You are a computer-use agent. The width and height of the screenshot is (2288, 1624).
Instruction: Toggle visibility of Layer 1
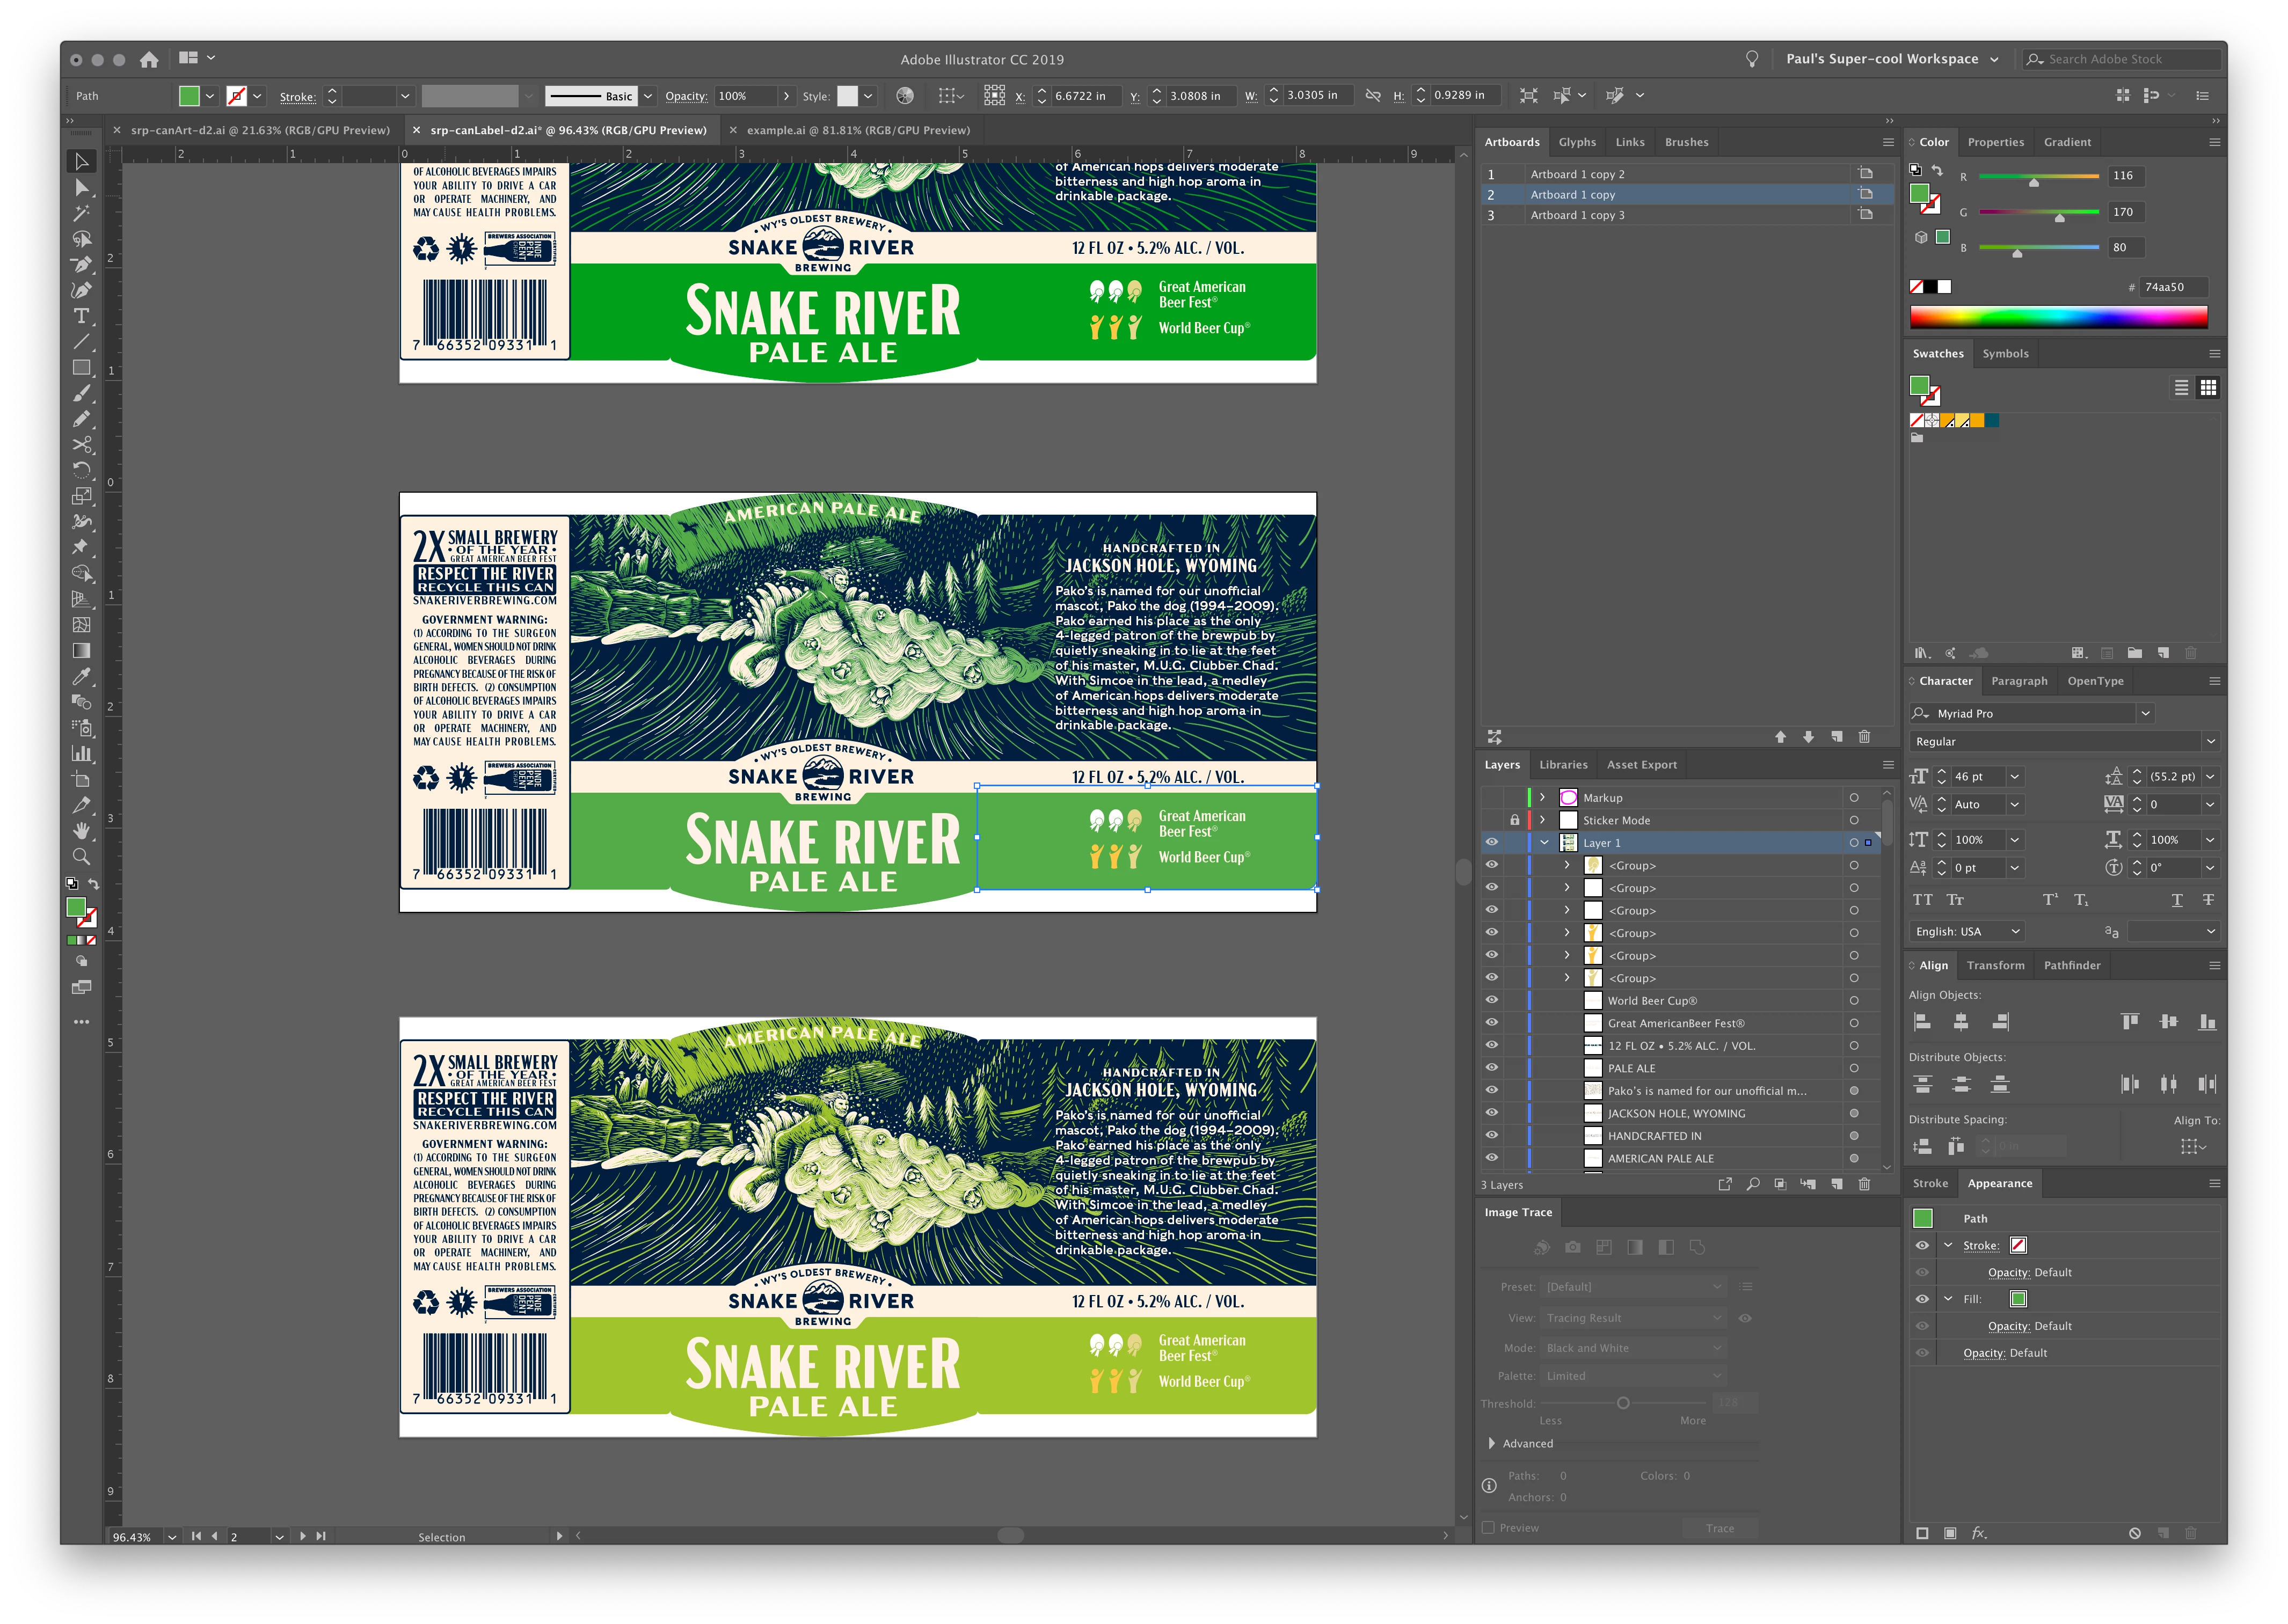tap(1491, 843)
